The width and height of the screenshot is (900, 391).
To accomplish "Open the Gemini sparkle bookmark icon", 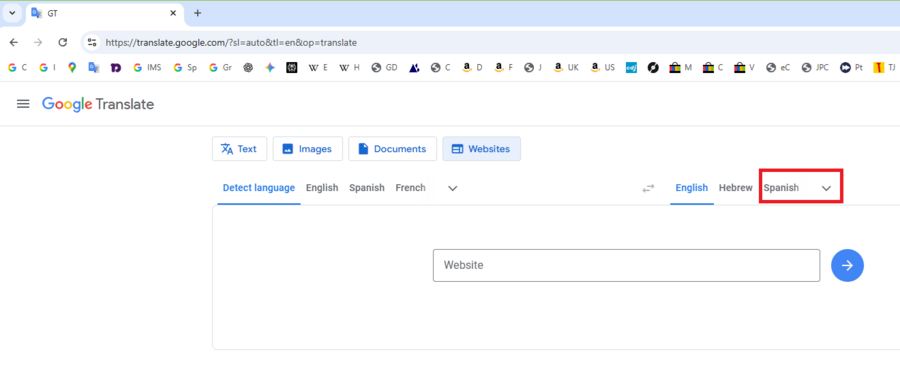I will (x=270, y=68).
